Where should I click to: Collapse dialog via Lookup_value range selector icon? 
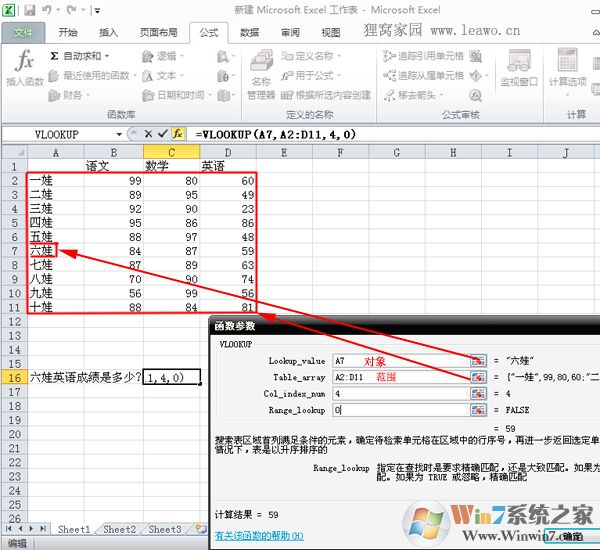(478, 360)
